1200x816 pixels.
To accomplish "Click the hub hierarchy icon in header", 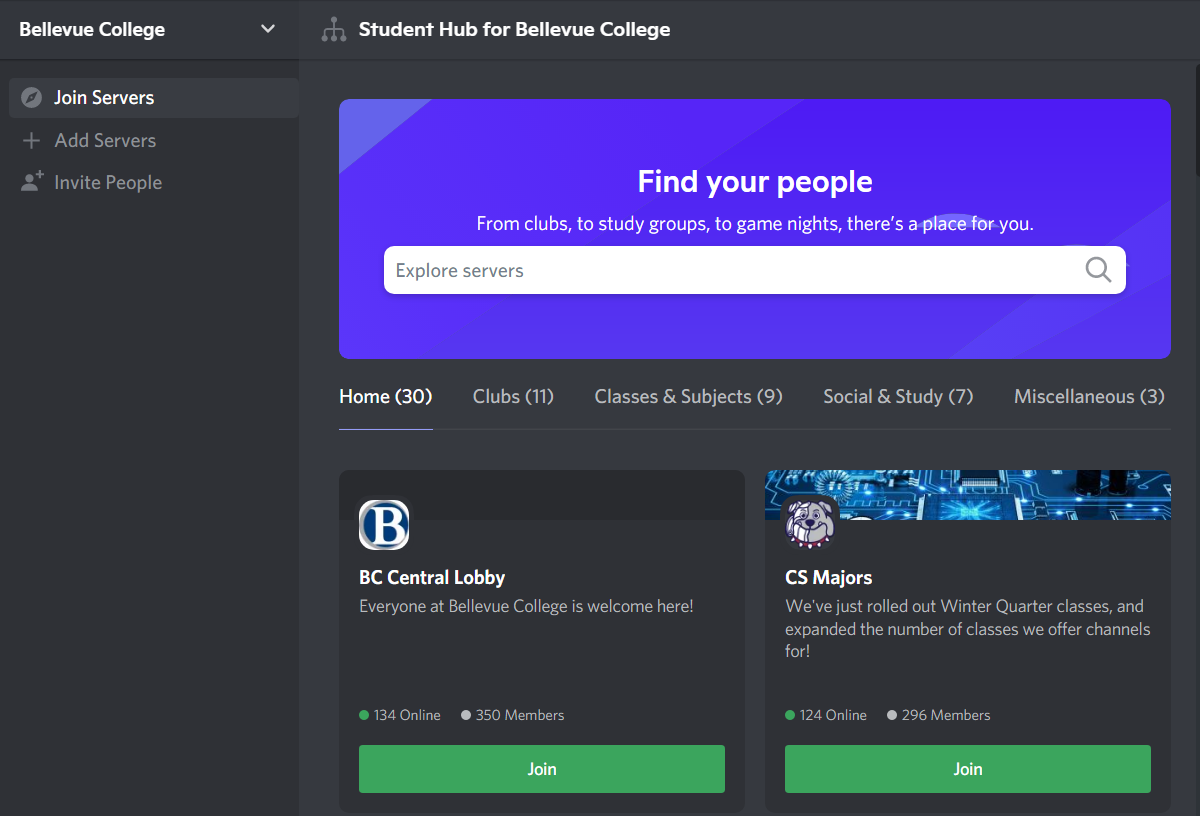I will [333, 30].
